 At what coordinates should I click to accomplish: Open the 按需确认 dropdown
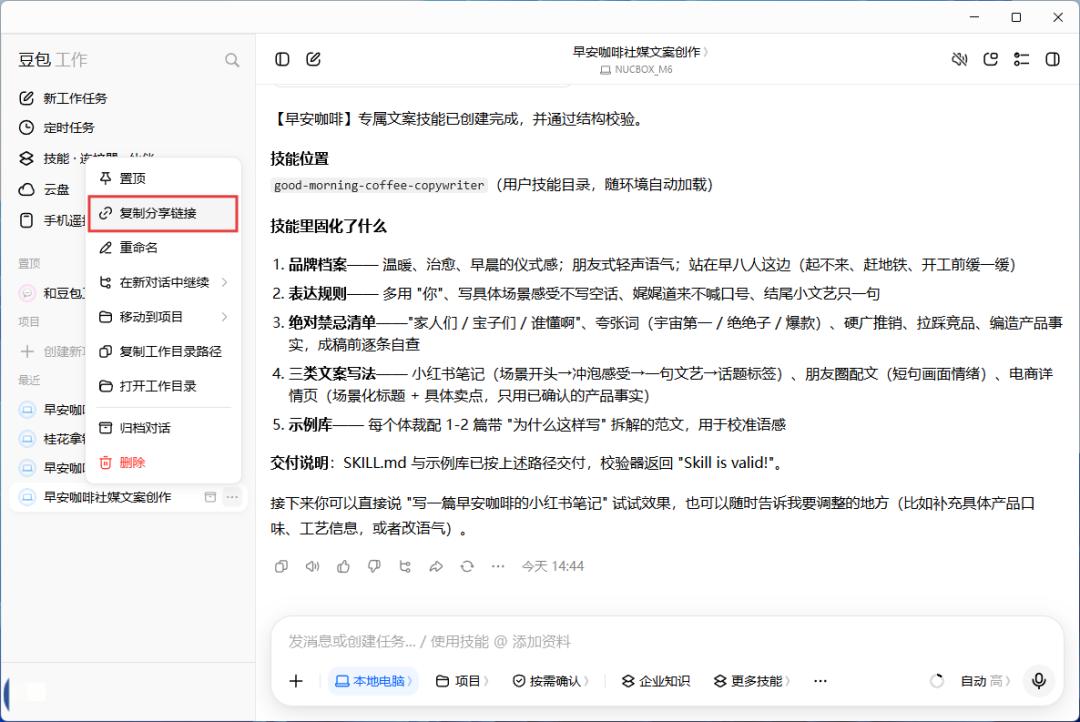point(551,681)
